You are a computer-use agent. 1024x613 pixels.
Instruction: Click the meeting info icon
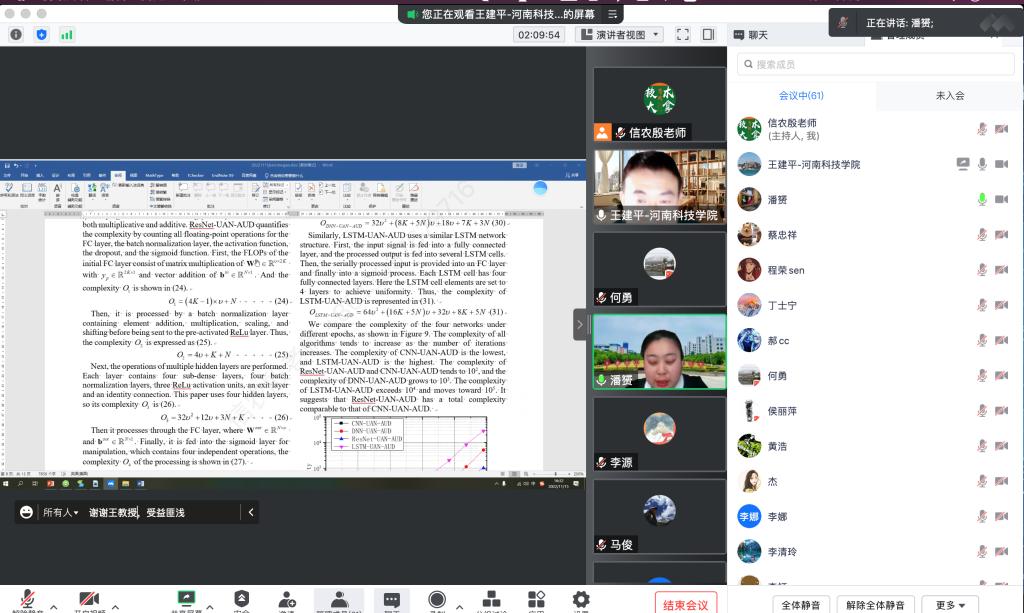coord(16,34)
